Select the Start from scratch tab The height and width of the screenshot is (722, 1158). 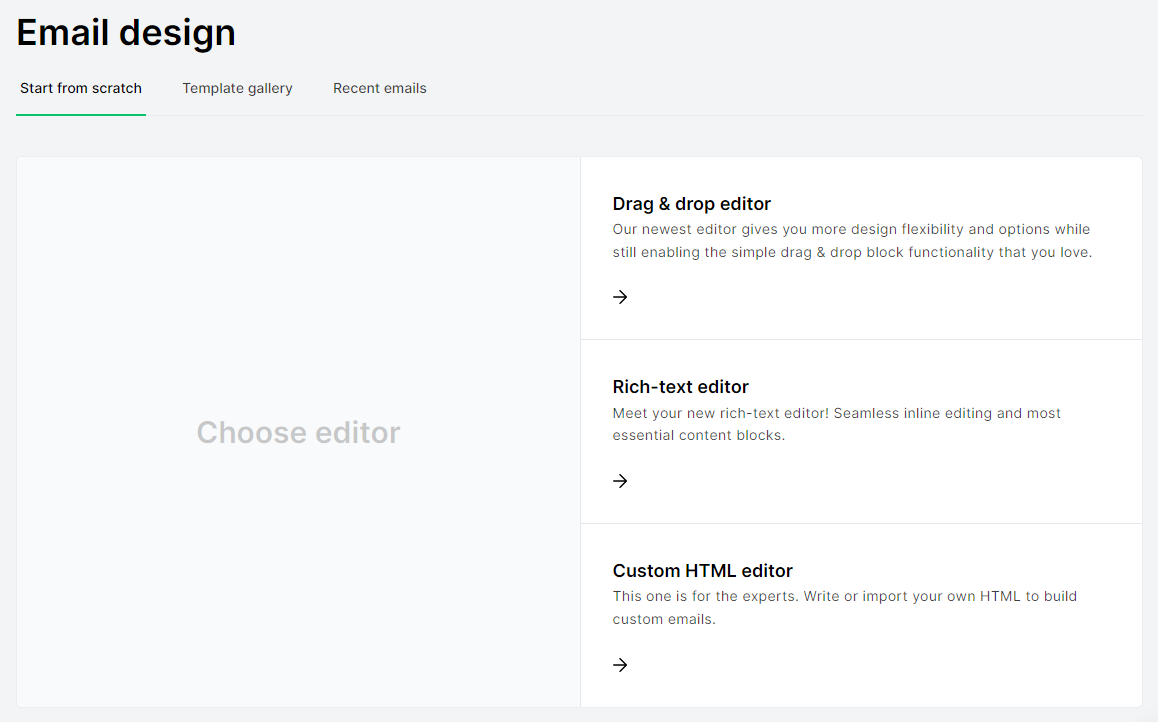(81, 88)
